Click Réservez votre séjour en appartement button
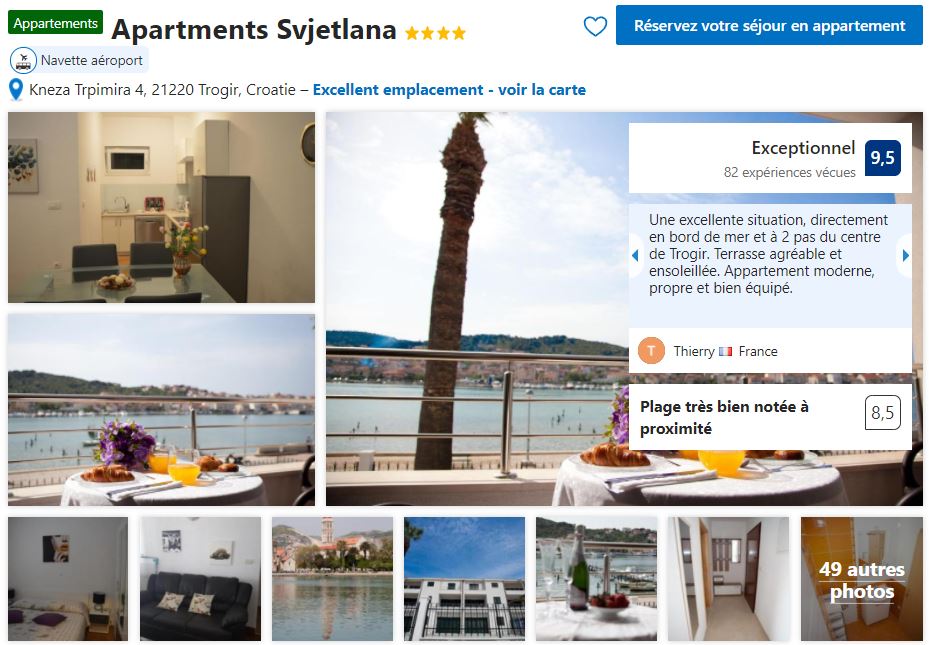Viewport: 929px width, 645px height. (x=769, y=25)
